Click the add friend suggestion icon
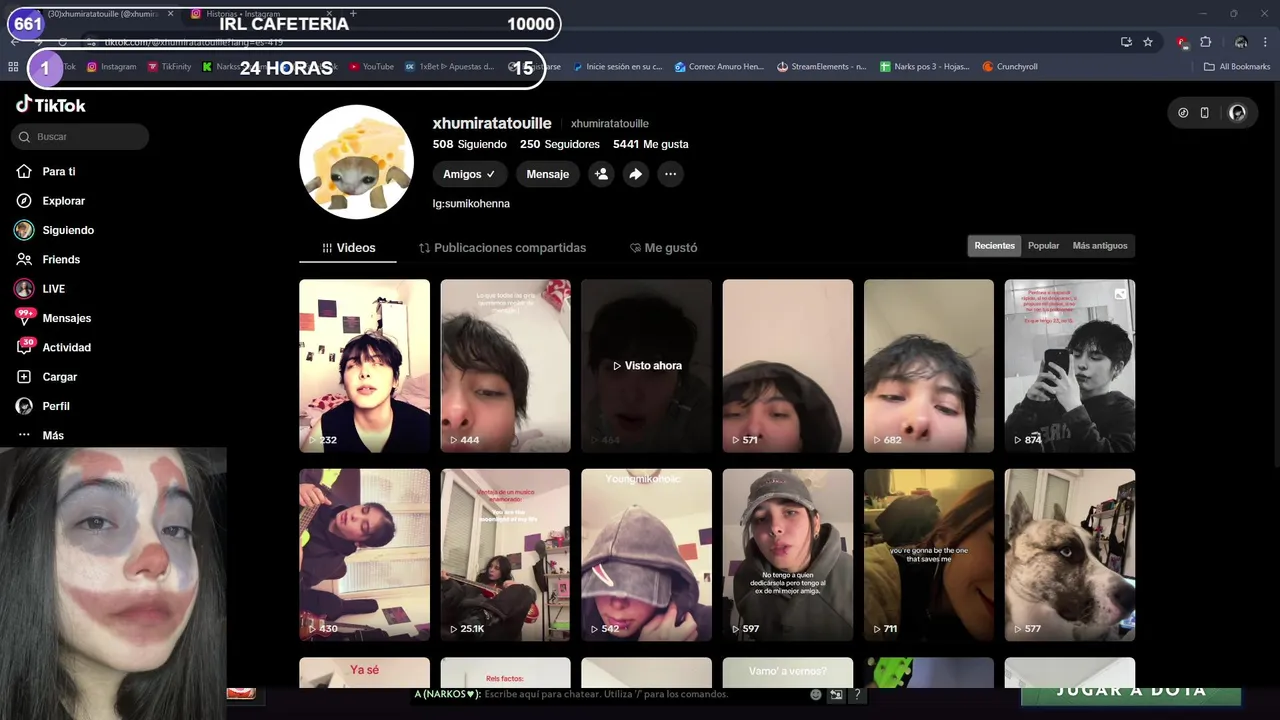Image resolution: width=1280 pixels, height=720 pixels. (x=601, y=174)
